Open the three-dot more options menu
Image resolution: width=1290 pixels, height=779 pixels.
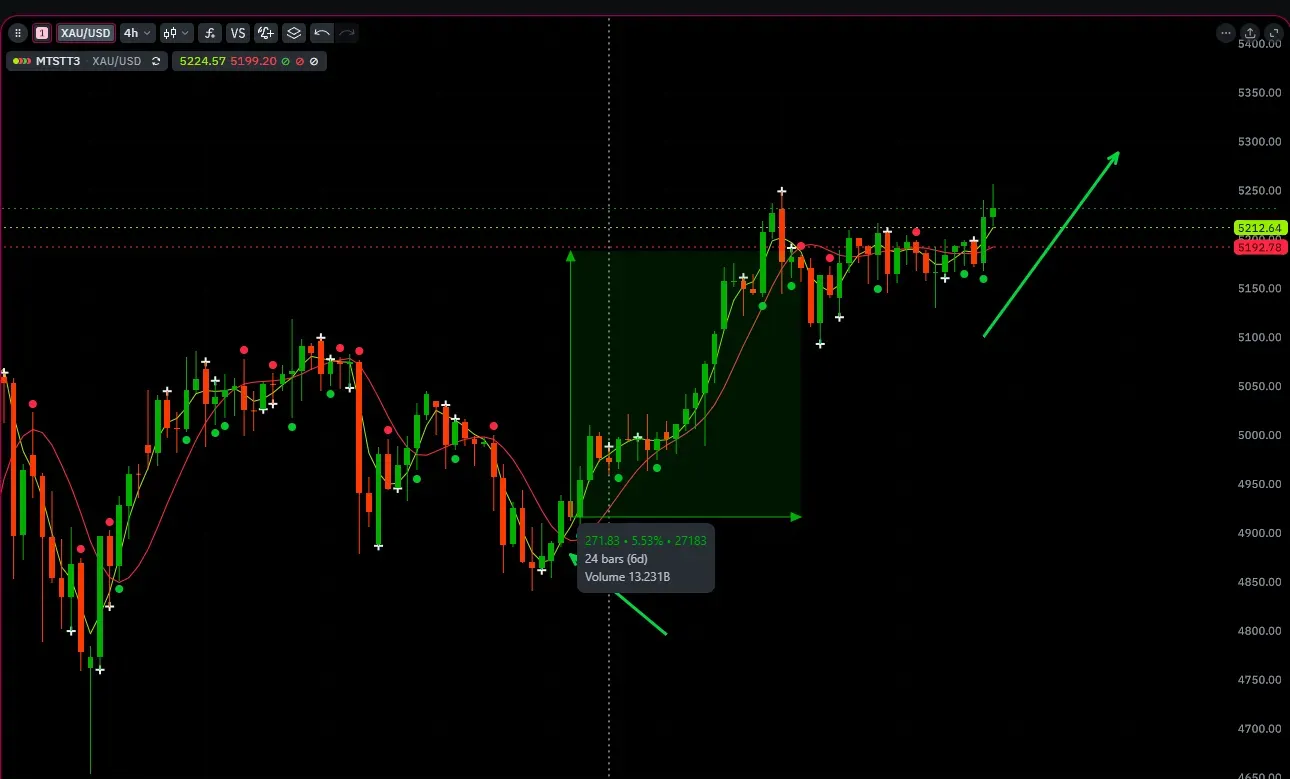[1225, 33]
